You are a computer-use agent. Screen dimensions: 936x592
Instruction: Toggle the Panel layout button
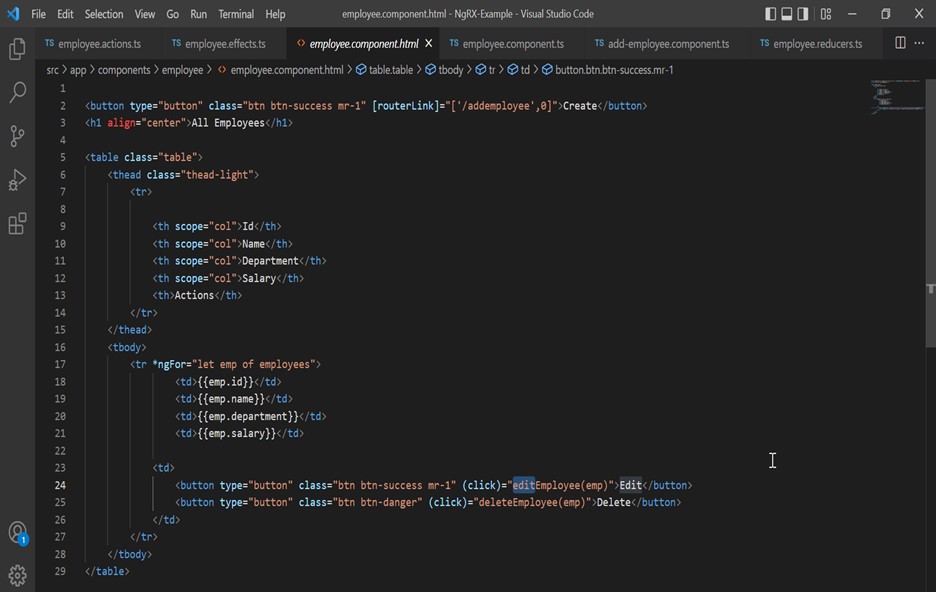(x=787, y=14)
